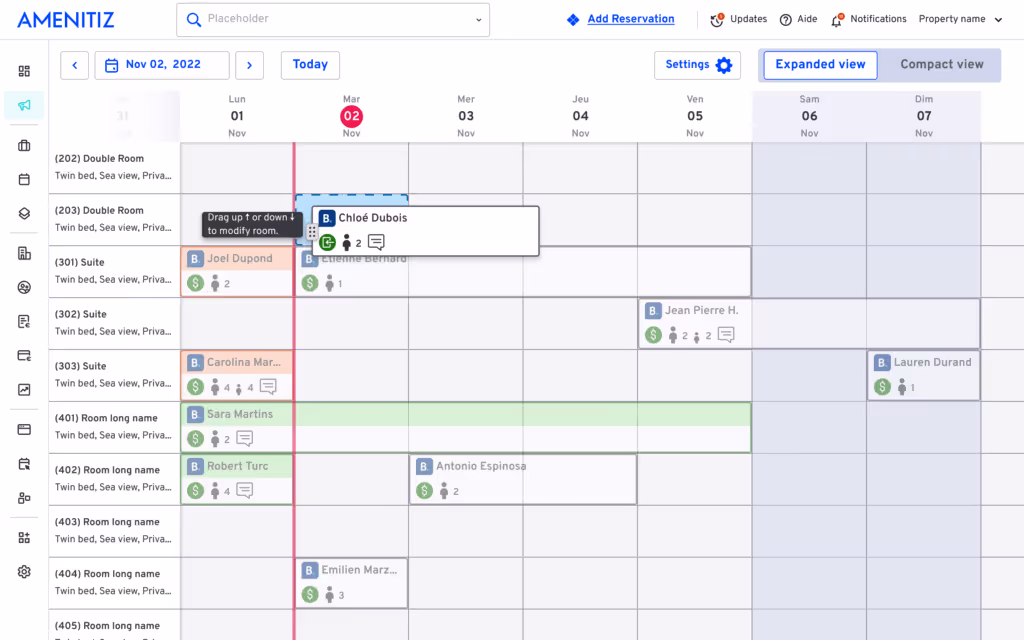Click the suitcase bookings icon in sidebar

click(x=22, y=145)
